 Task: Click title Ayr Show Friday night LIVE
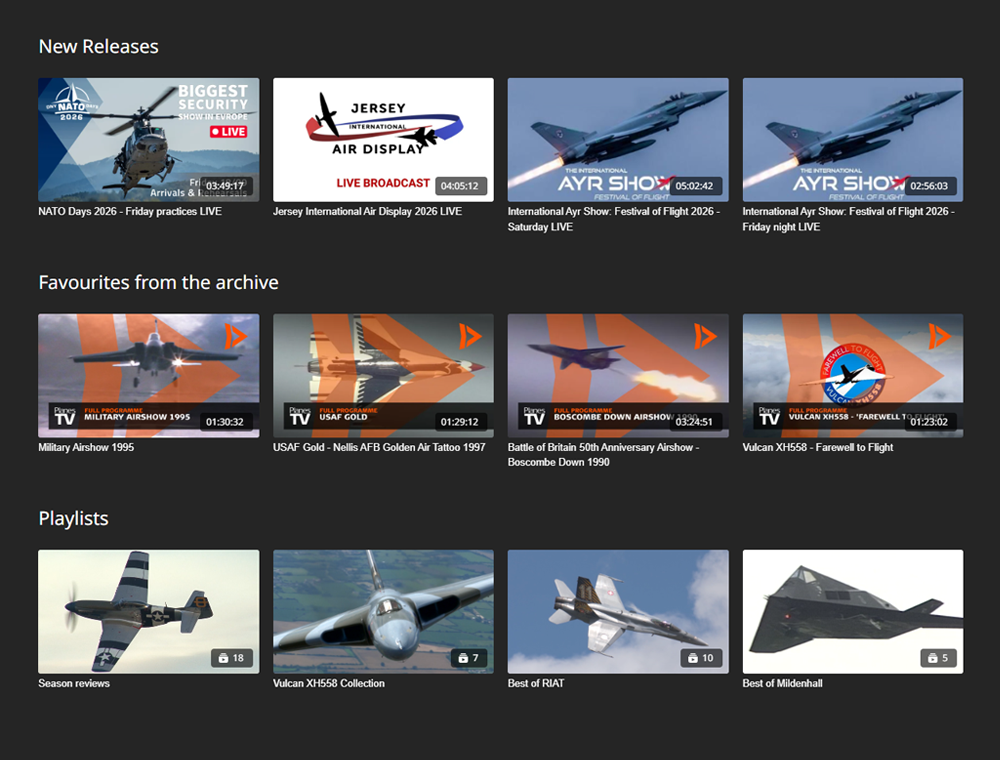click(x=848, y=219)
